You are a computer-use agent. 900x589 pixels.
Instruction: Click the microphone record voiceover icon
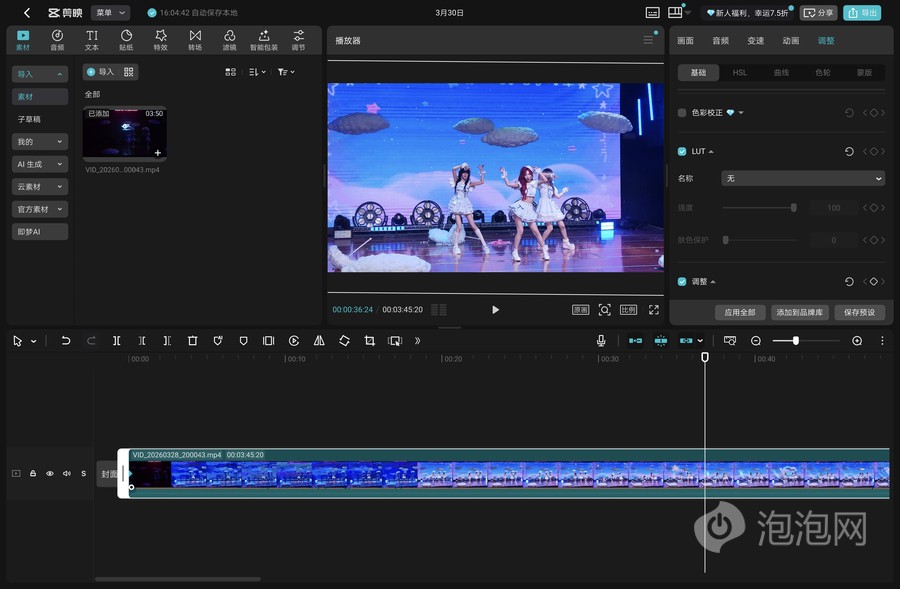(601, 341)
